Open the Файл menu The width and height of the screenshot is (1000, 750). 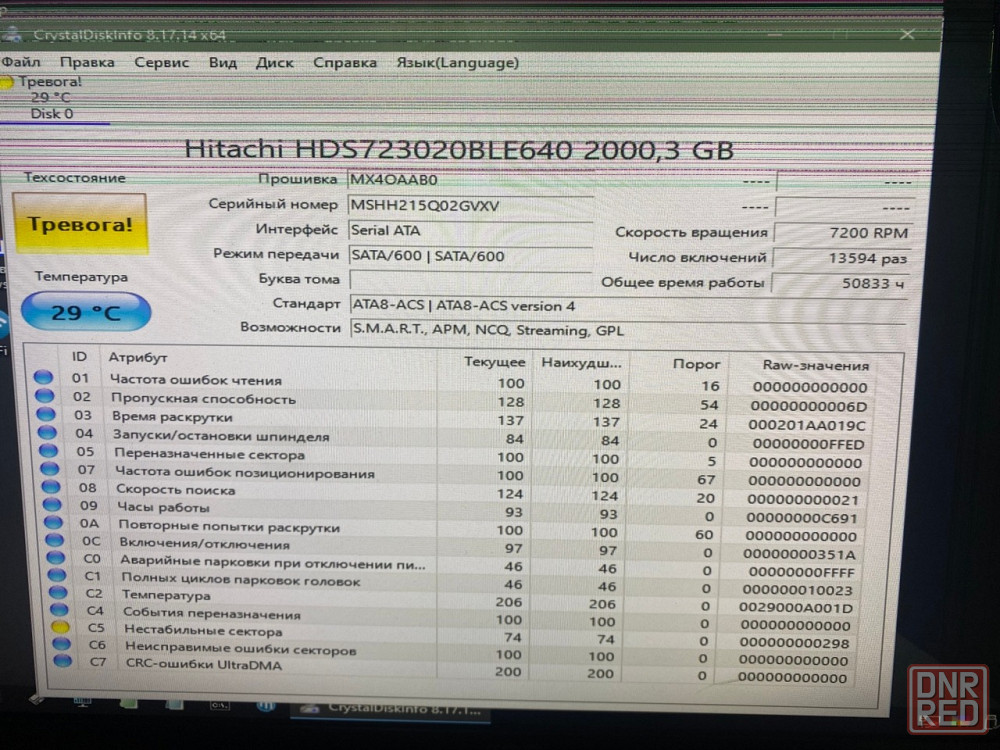point(20,62)
